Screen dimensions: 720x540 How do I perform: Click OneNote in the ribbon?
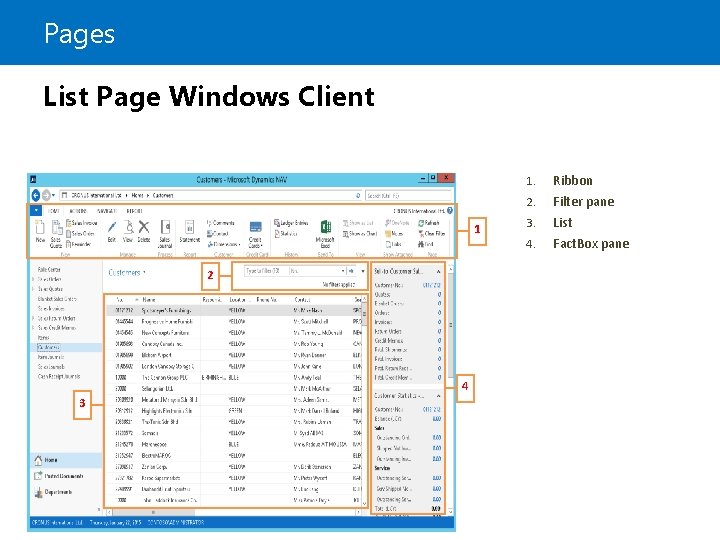tap(397, 223)
